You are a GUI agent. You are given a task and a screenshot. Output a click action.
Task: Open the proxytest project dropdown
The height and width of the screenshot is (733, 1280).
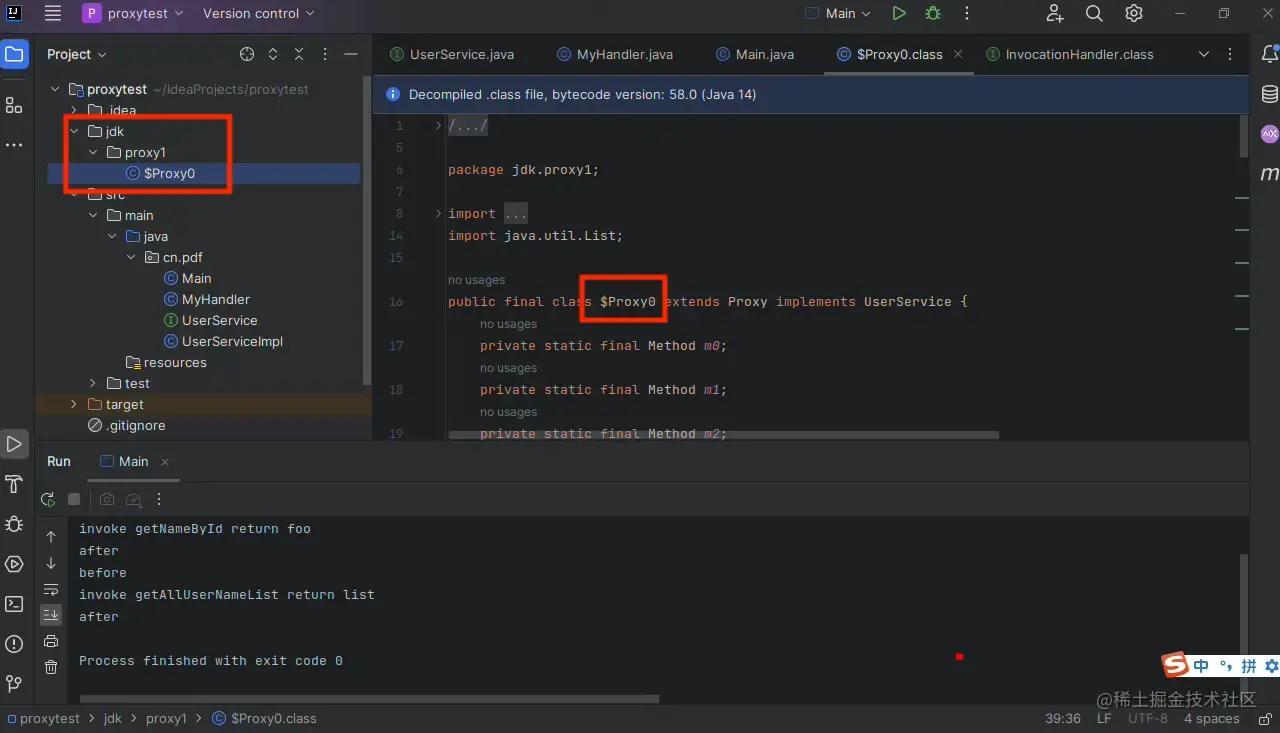pyautogui.click(x=135, y=13)
